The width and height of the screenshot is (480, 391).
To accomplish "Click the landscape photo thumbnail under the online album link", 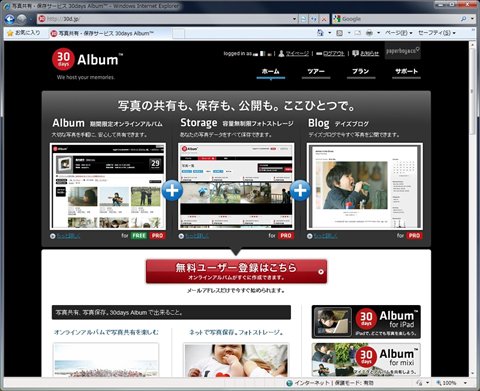I will pos(106,360).
